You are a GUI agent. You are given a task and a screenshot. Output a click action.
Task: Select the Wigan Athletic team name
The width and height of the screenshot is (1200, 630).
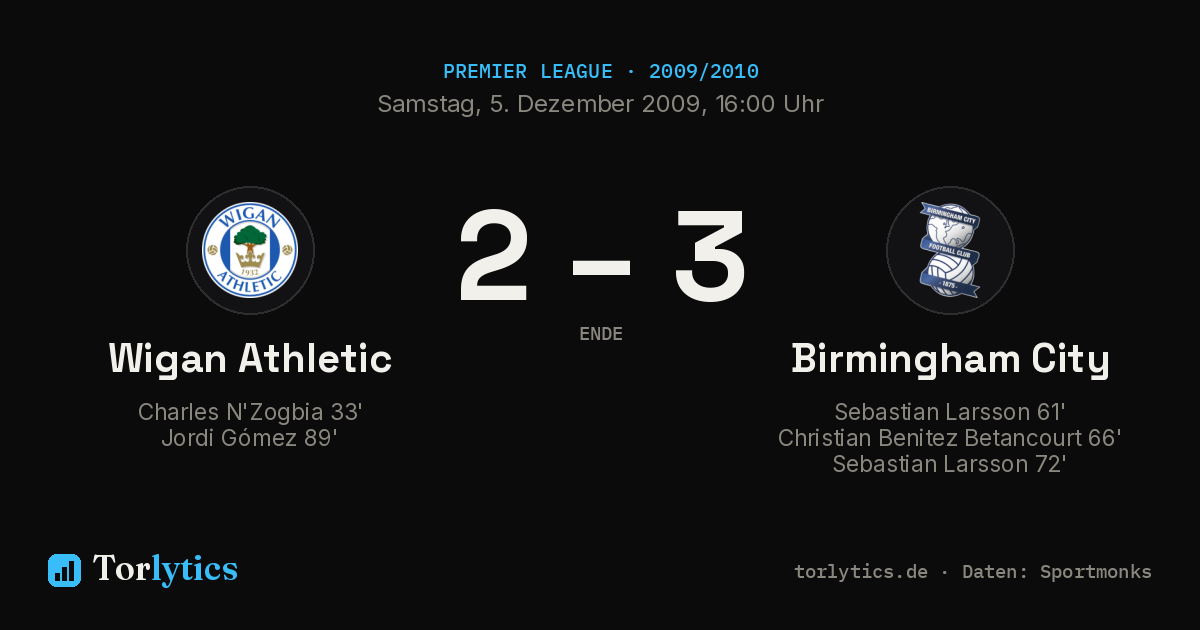tap(250, 358)
